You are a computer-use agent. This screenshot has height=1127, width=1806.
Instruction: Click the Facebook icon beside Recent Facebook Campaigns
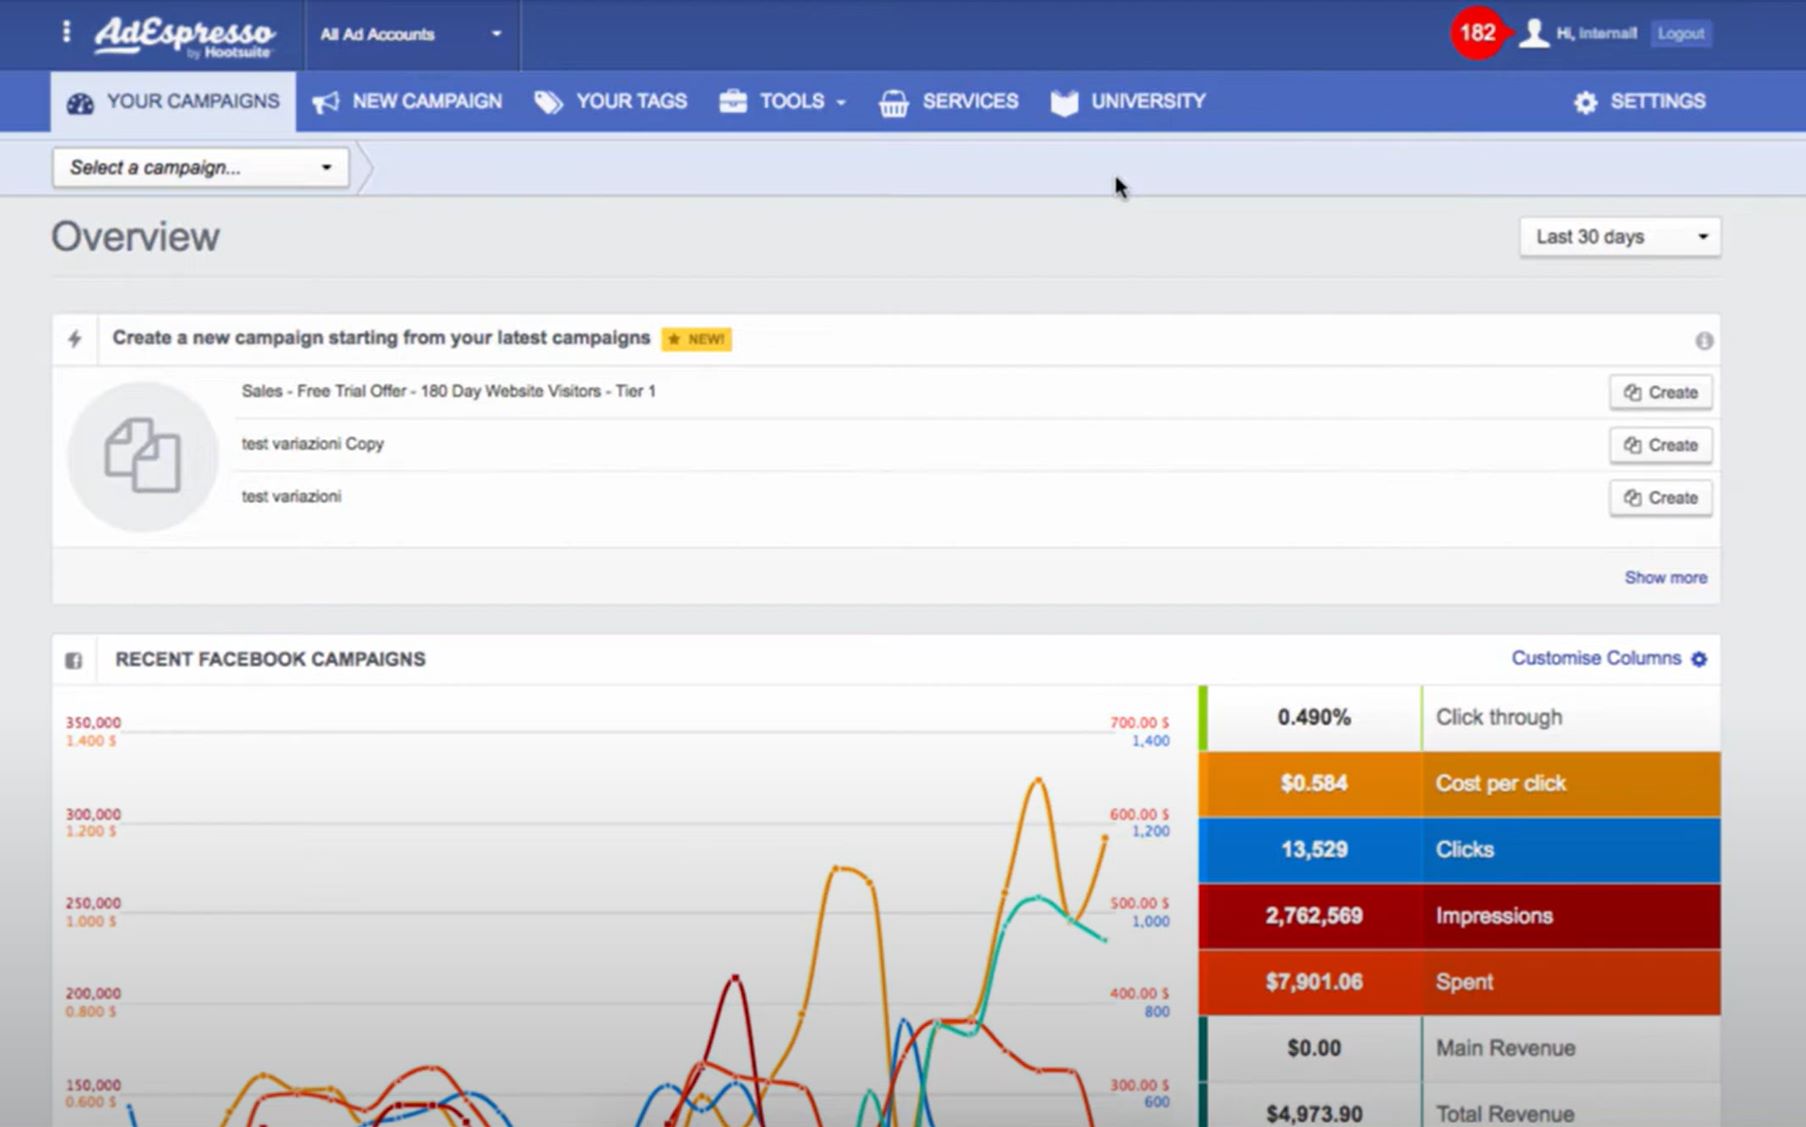click(x=76, y=660)
